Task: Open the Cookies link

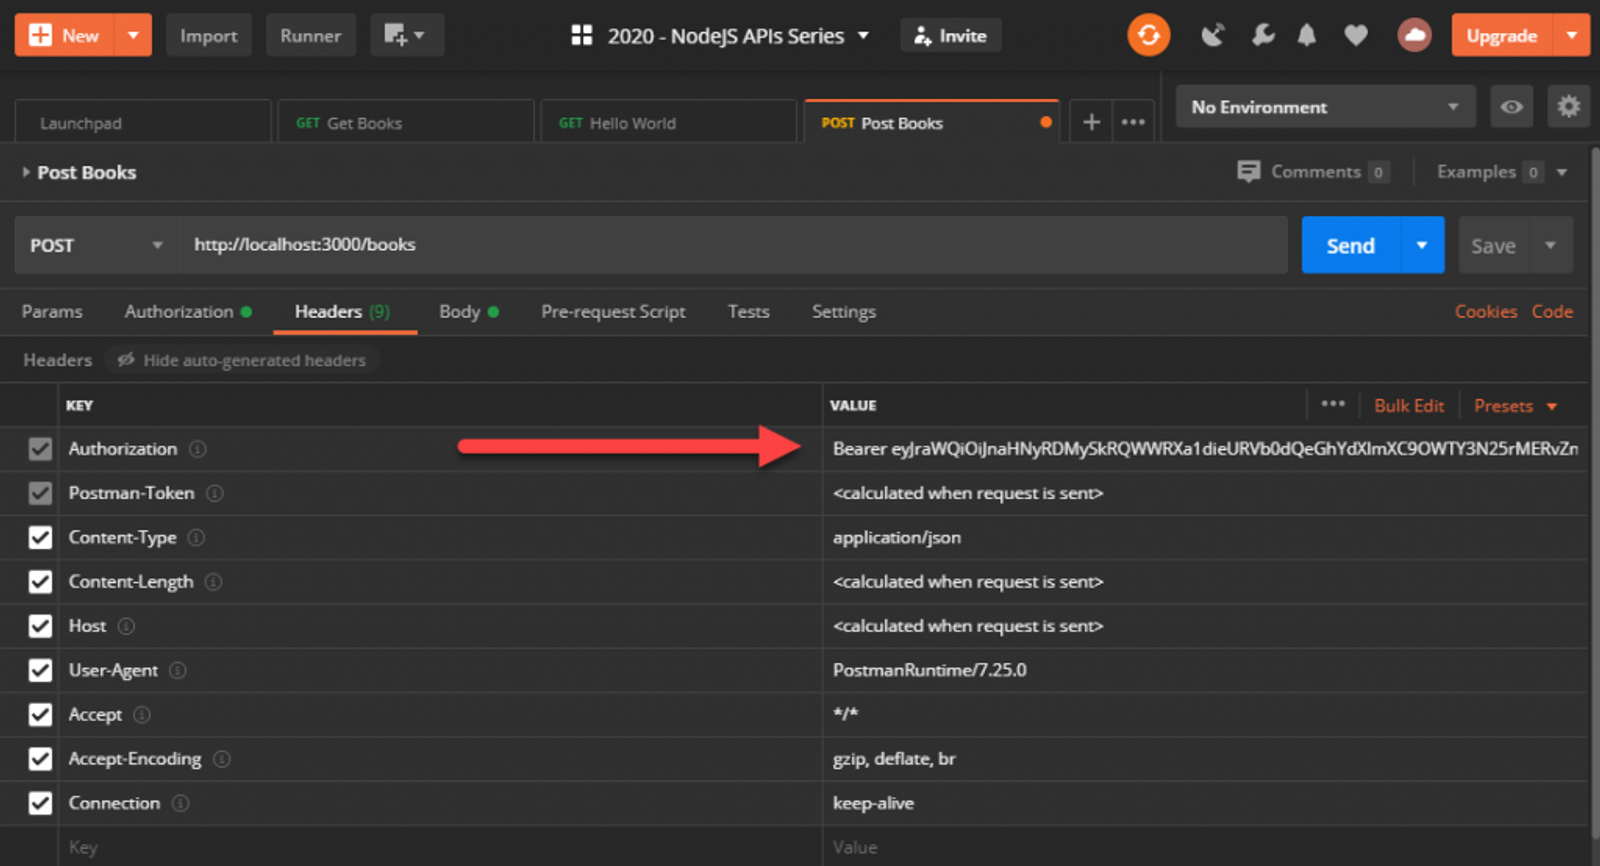Action: 1485,312
